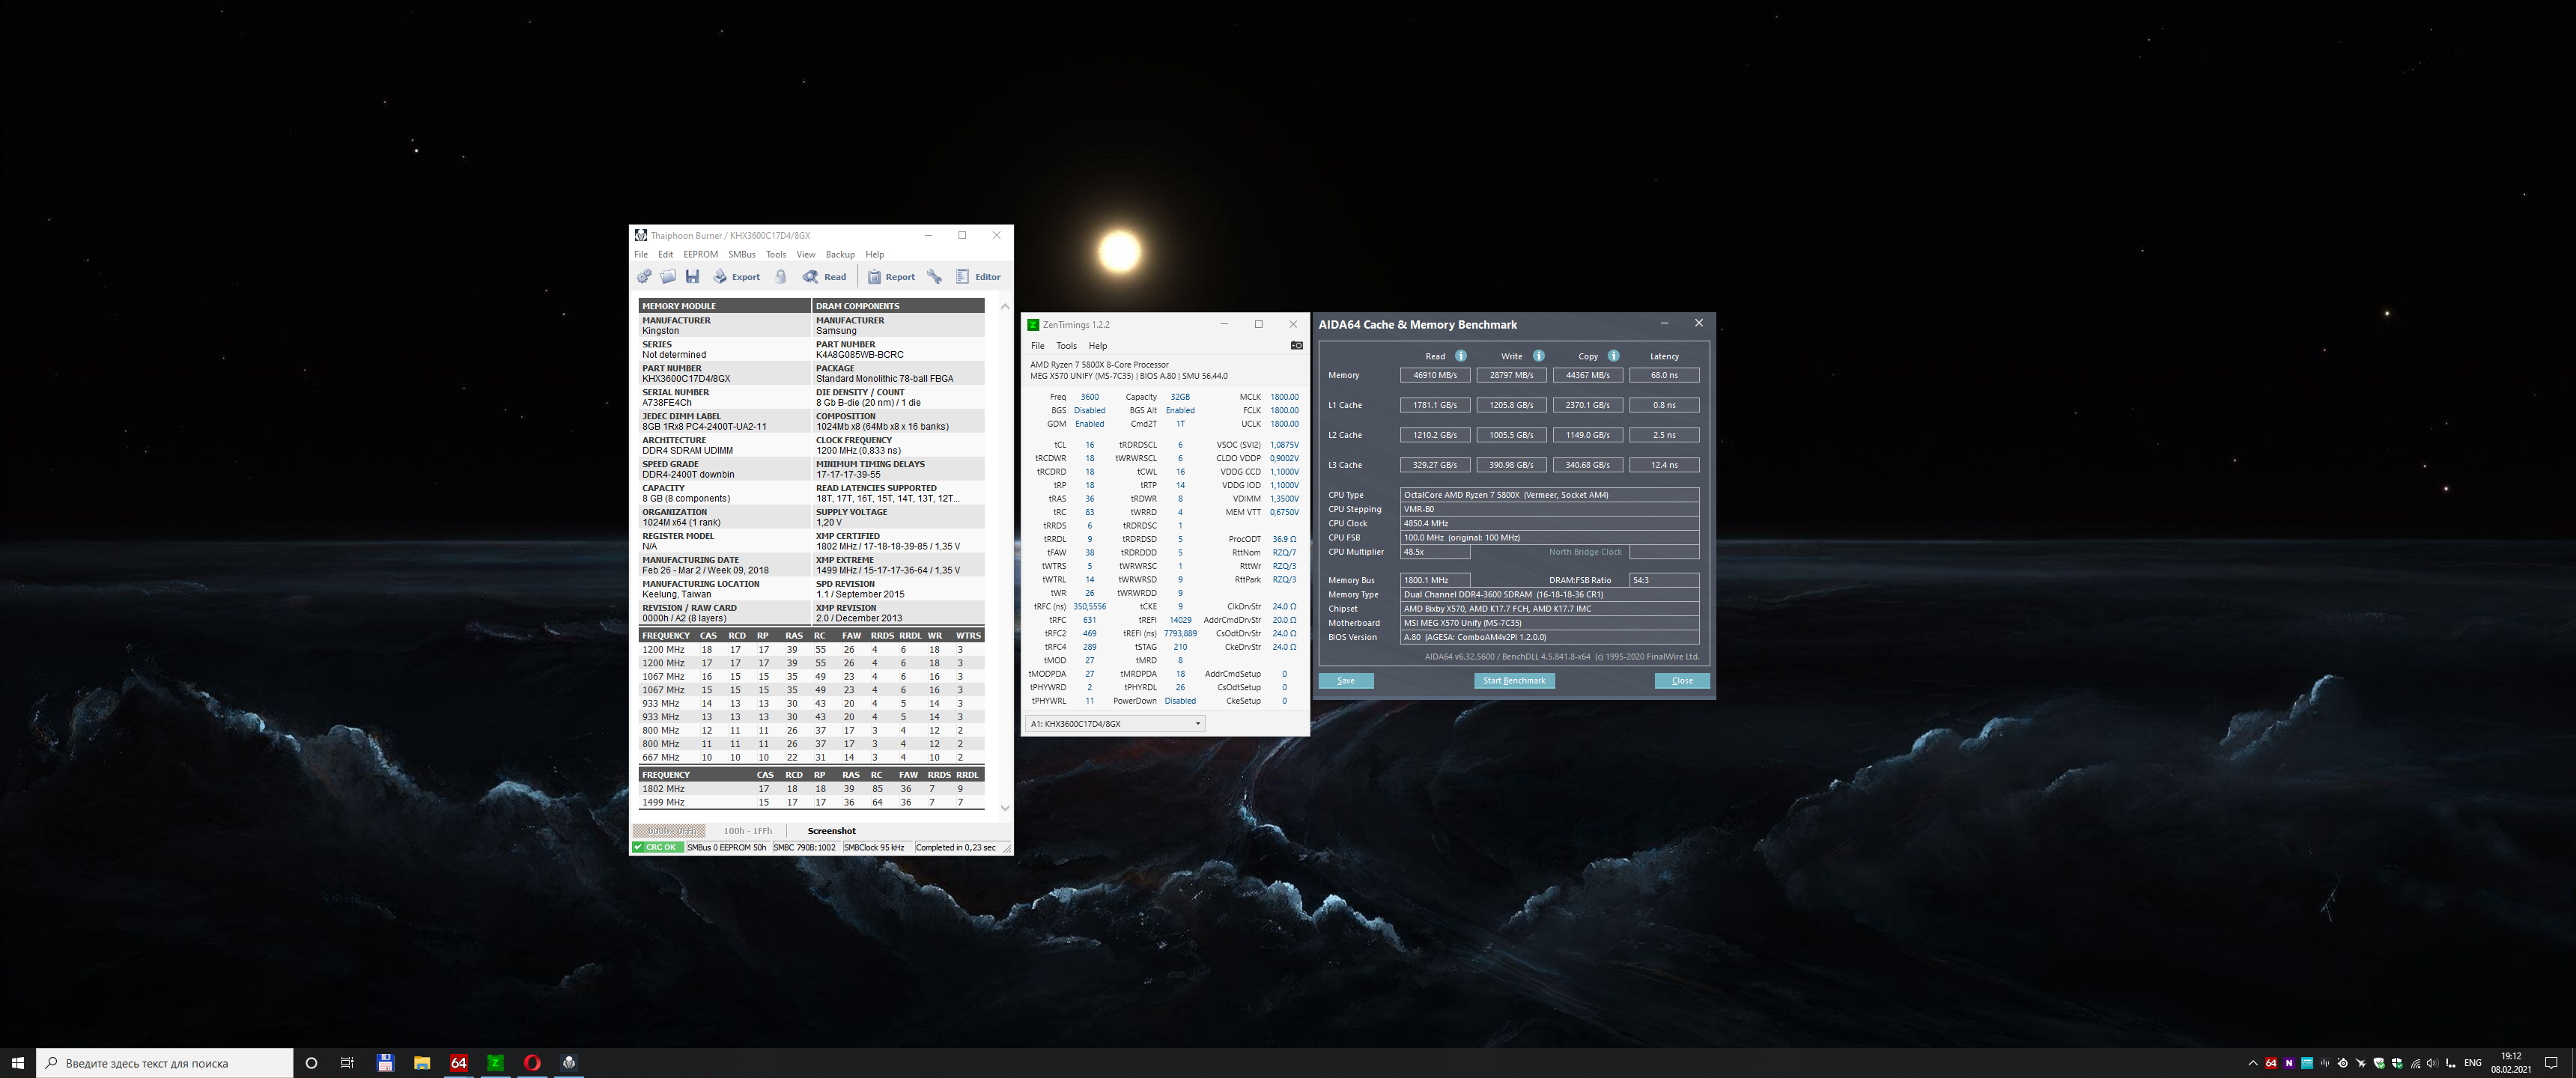The height and width of the screenshot is (1078, 2576).
Task: Click the floppy disk save icon in Thaiphoon Burner
Action: [692, 277]
